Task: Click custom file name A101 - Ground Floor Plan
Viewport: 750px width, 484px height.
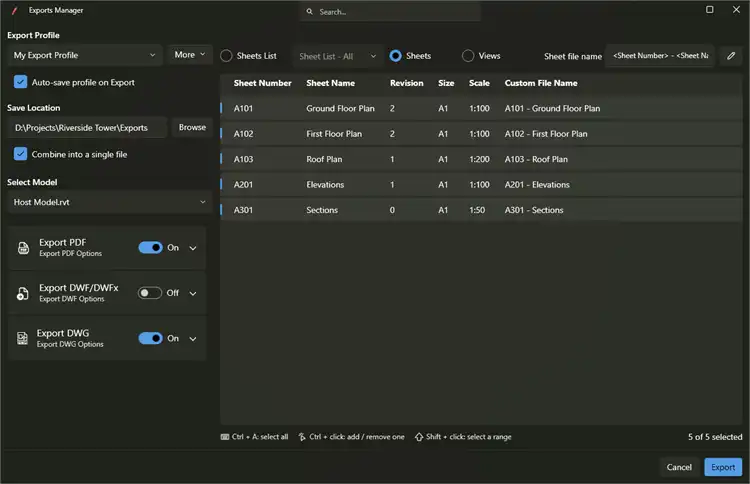Action: (552, 109)
